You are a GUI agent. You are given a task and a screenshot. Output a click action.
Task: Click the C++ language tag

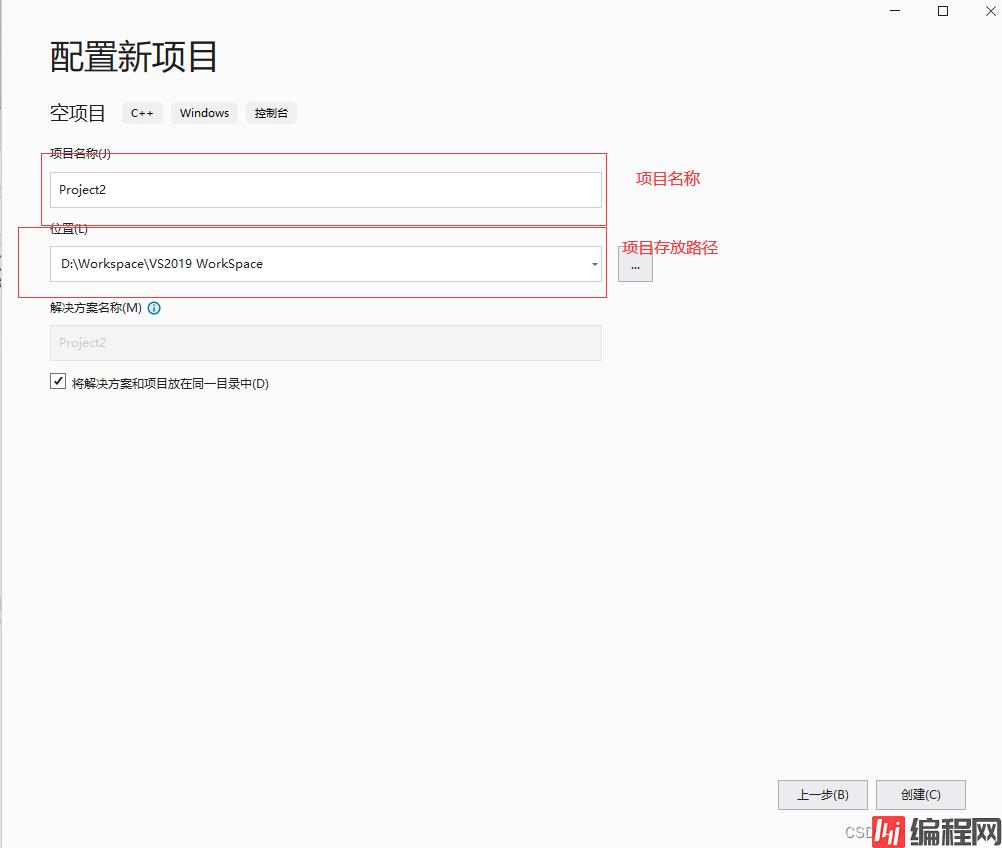tap(141, 113)
